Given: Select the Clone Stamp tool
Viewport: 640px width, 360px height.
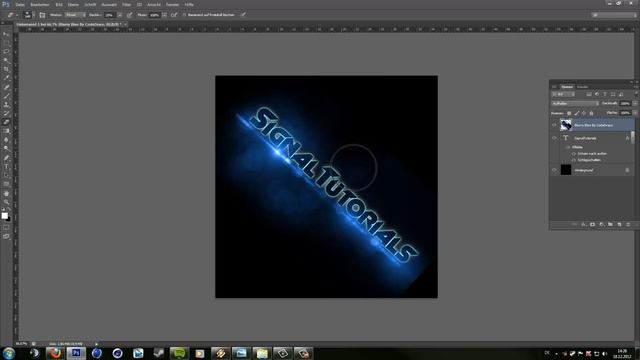Looking at the screenshot, I should (6, 104).
